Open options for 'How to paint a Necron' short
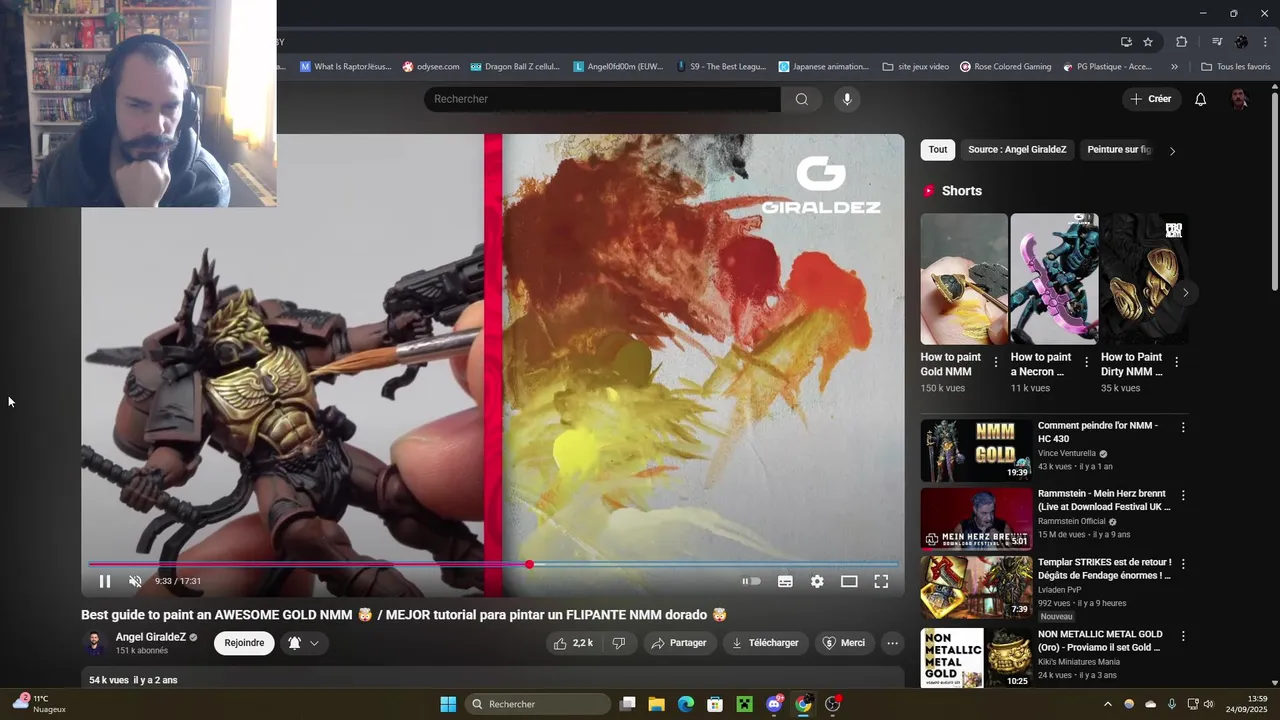The height and width of the screenshot is (720, 1280). coord(1086,362)
